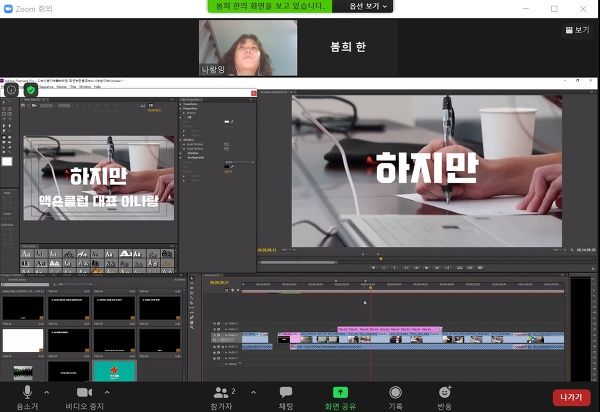Collapse the Strokes section in Title Properties

tap(181, 140)
